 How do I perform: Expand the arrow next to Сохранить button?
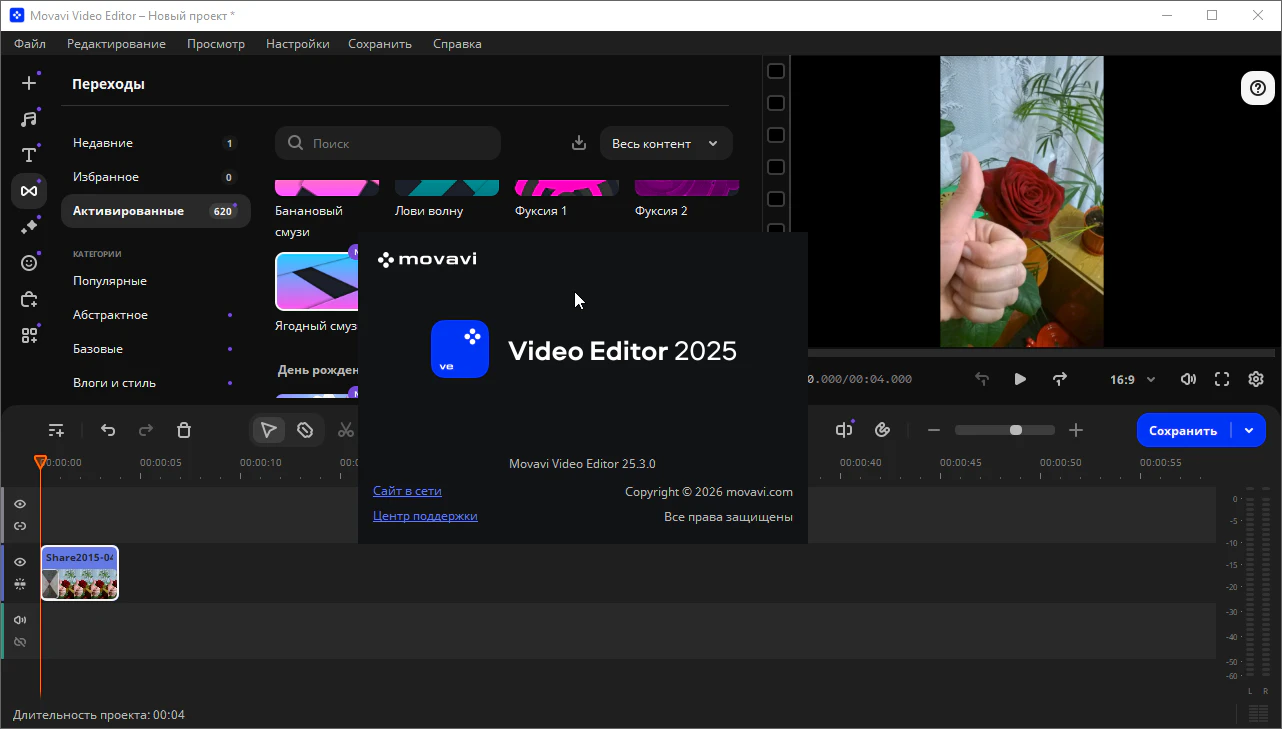pyautogui.click(x=1249, y=430)
